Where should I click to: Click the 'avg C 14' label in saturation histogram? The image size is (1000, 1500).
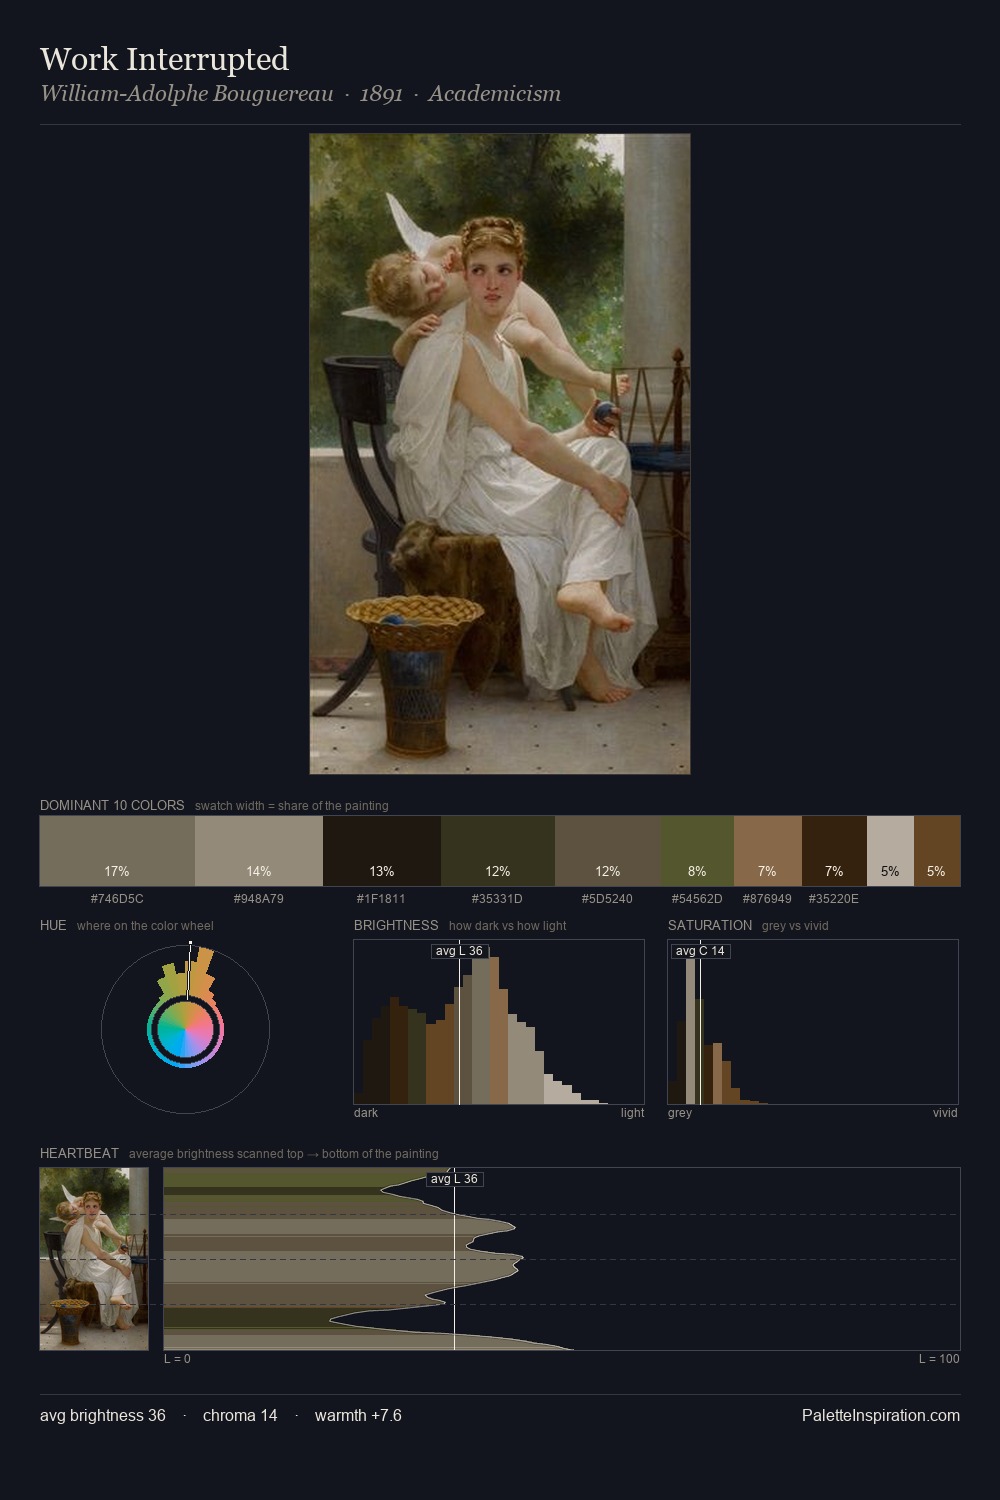pyautogui.click(x=700, y=951)
